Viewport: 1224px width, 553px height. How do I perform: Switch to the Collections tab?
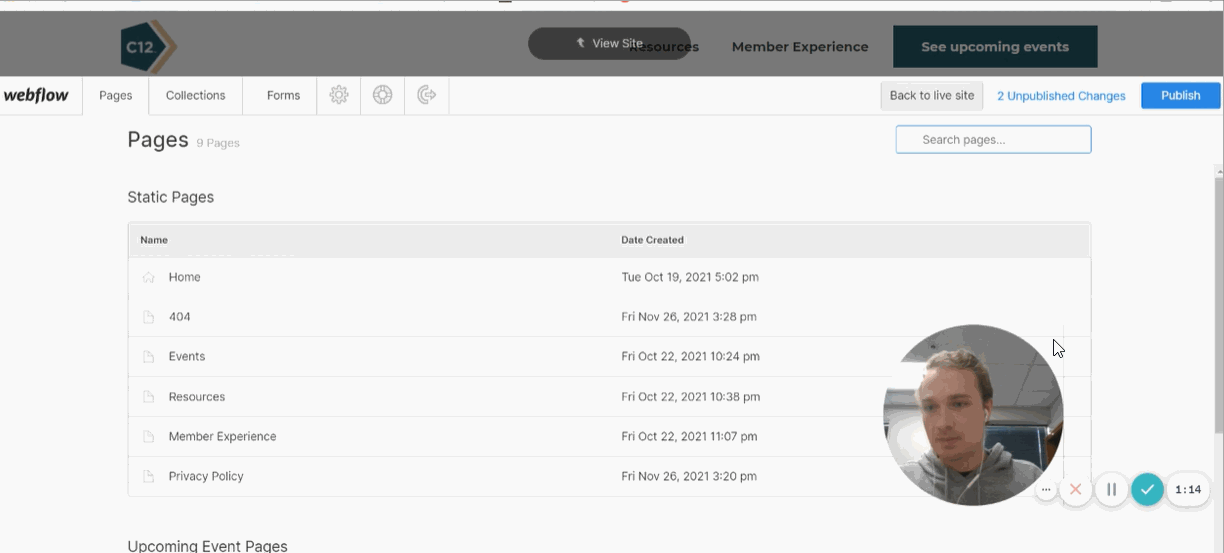[x=195, y=95]
